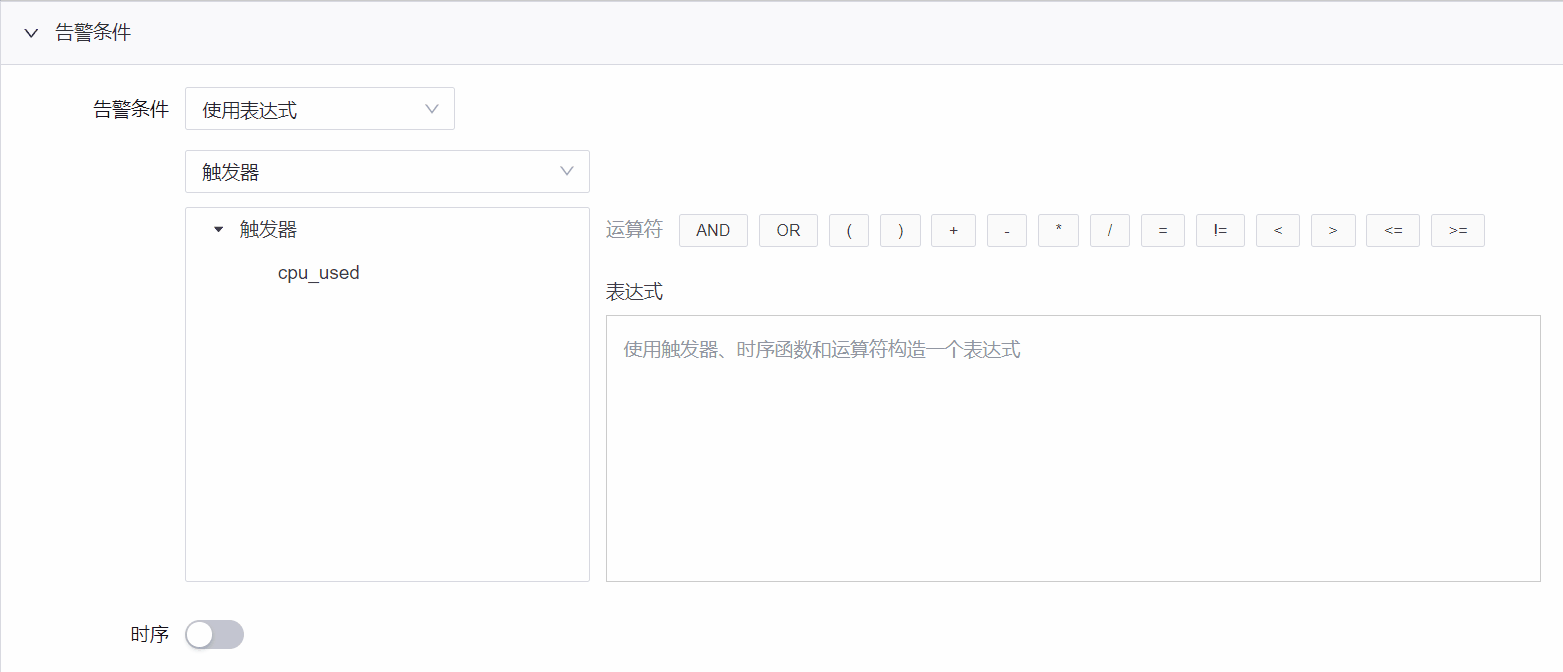1563x672 pixels.
Task: Insert the OR operator into the expression
Action: (x=788, y=230)
